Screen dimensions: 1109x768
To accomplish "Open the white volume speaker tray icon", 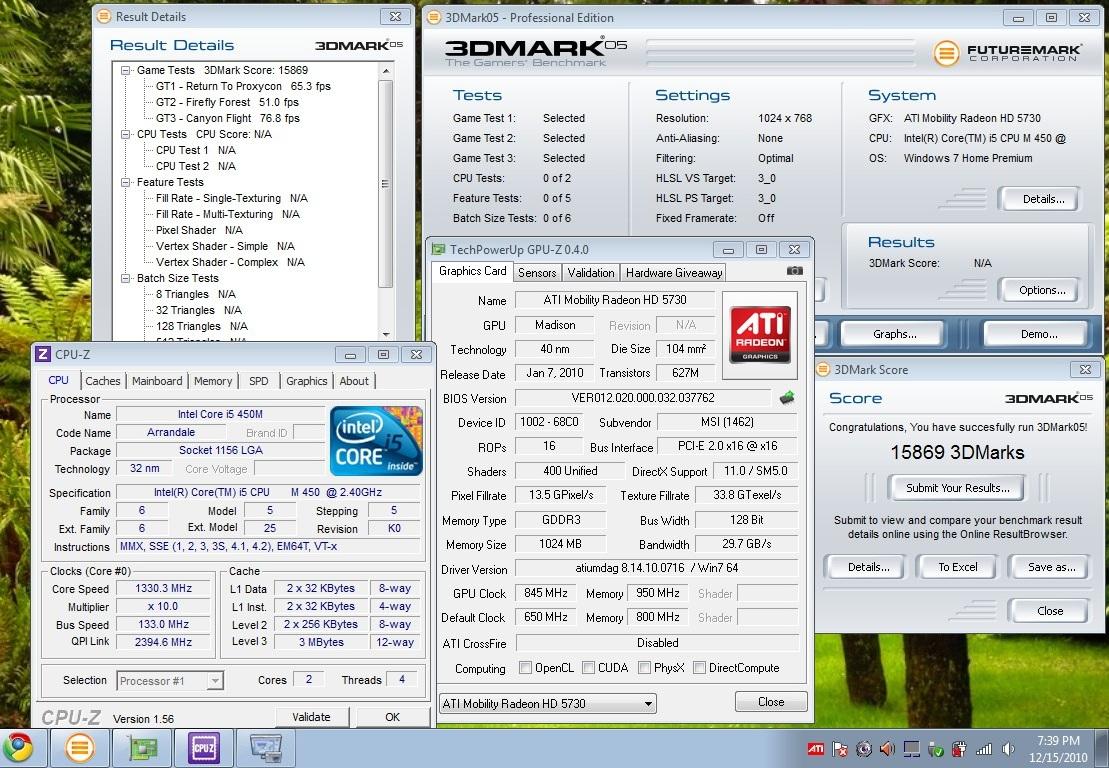I will click(1008, 749).
